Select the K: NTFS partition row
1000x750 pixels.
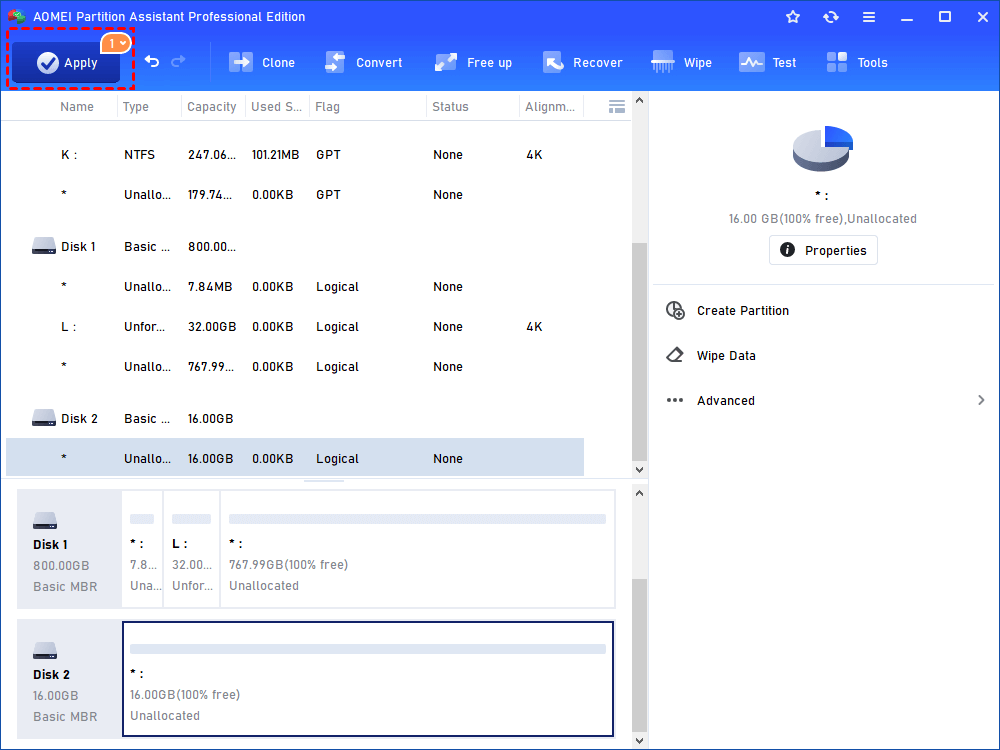[x=295, y=155]
